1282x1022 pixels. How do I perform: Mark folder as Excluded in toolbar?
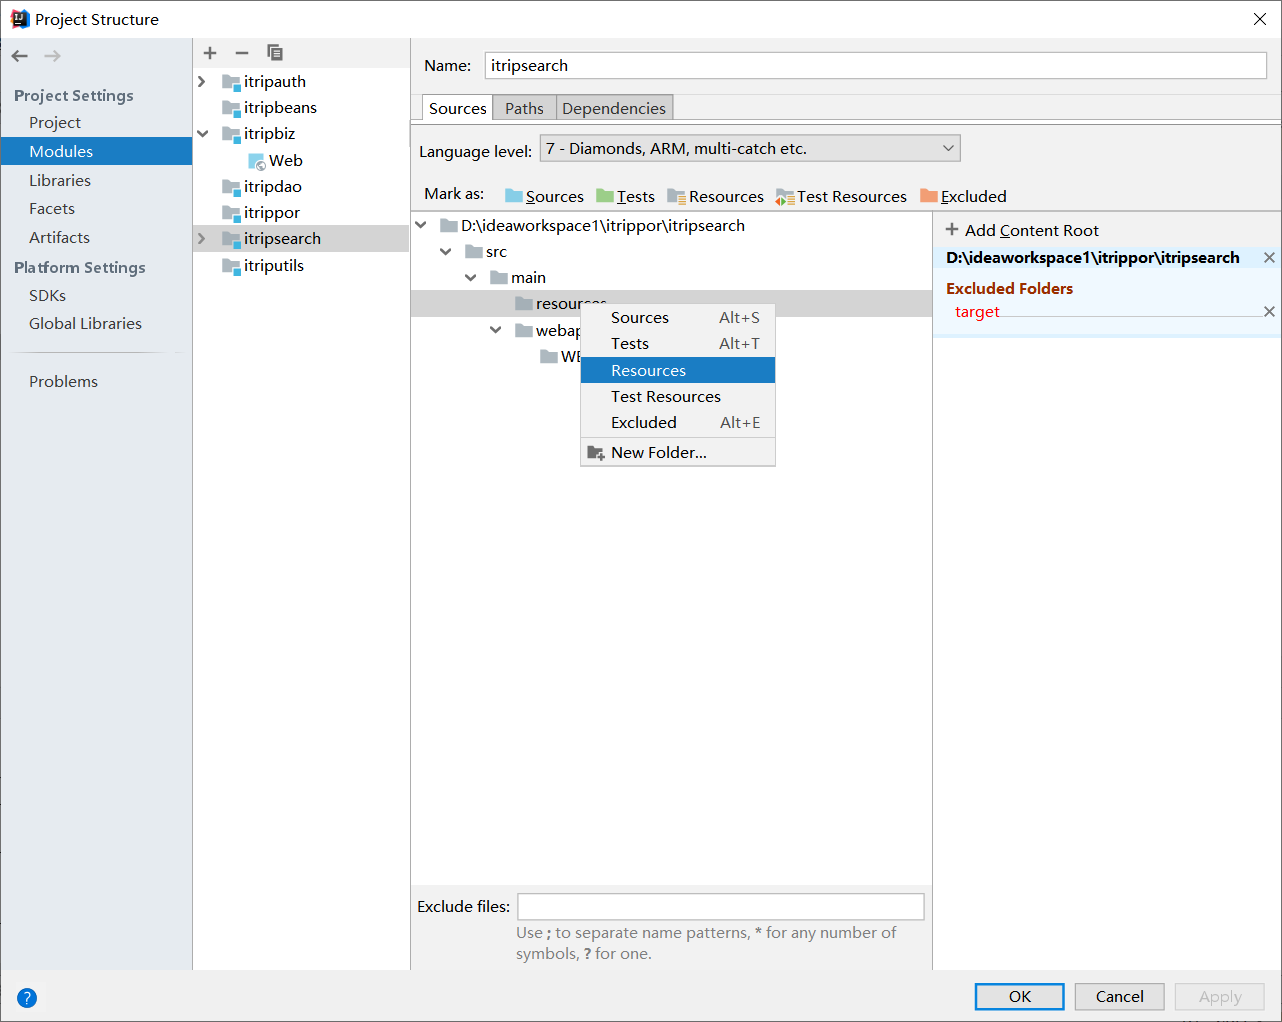coord(963,196)
